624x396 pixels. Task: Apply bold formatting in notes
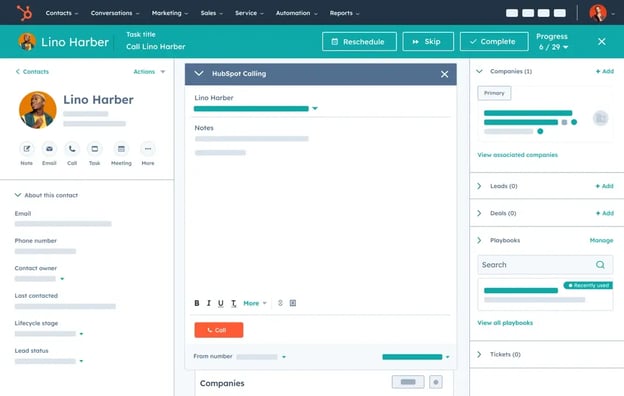click(197, 303)
